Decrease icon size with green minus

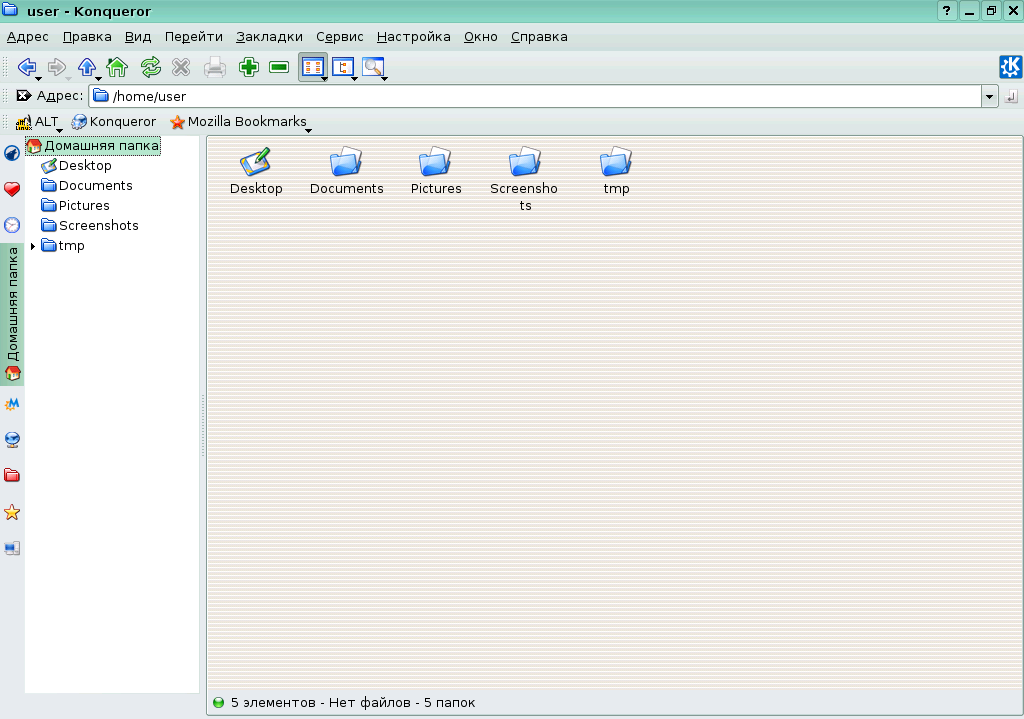[279, 67]
